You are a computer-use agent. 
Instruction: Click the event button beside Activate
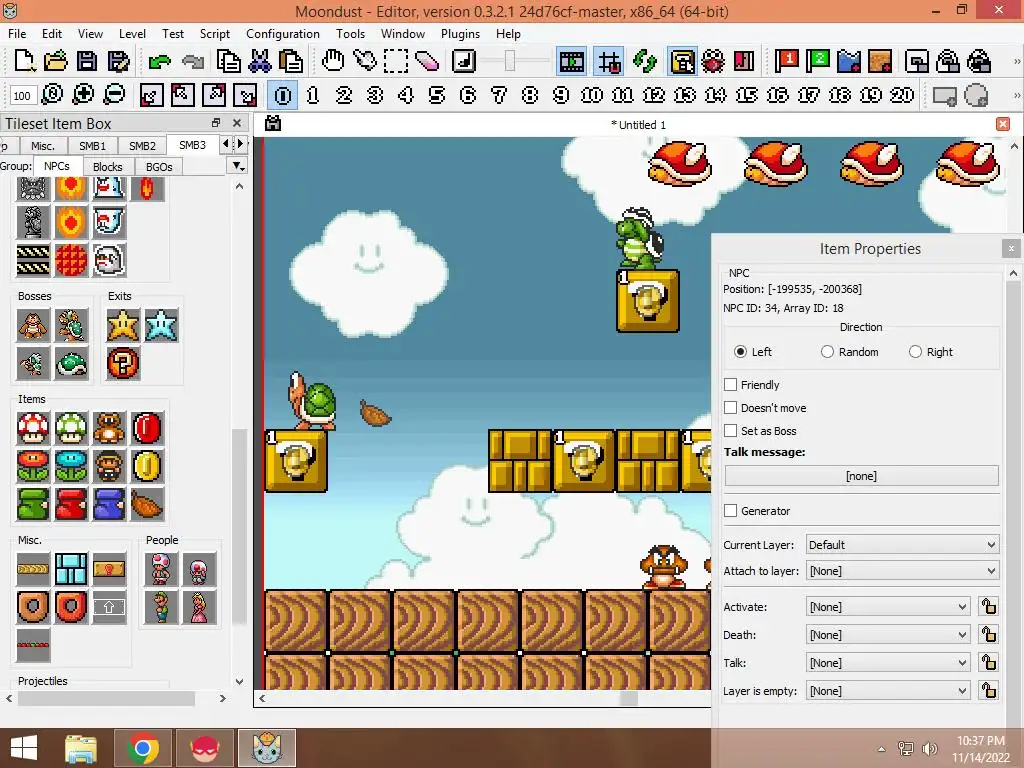click(988, 607)
